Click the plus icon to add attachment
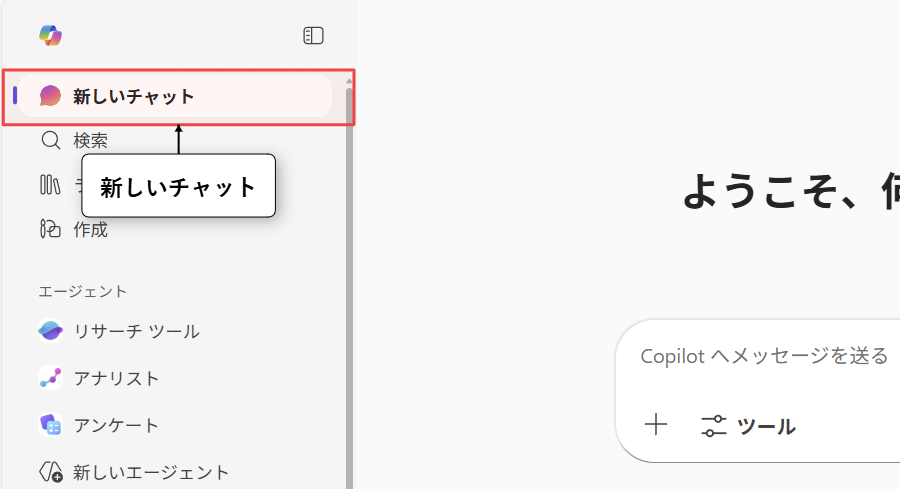The image size is (900, 489). [656, 425]
